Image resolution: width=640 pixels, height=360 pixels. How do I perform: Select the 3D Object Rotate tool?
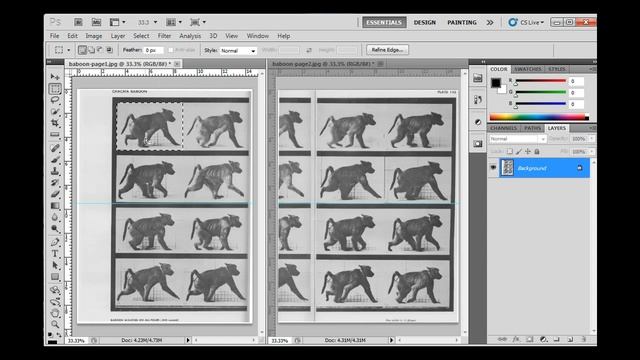point(55,290)
